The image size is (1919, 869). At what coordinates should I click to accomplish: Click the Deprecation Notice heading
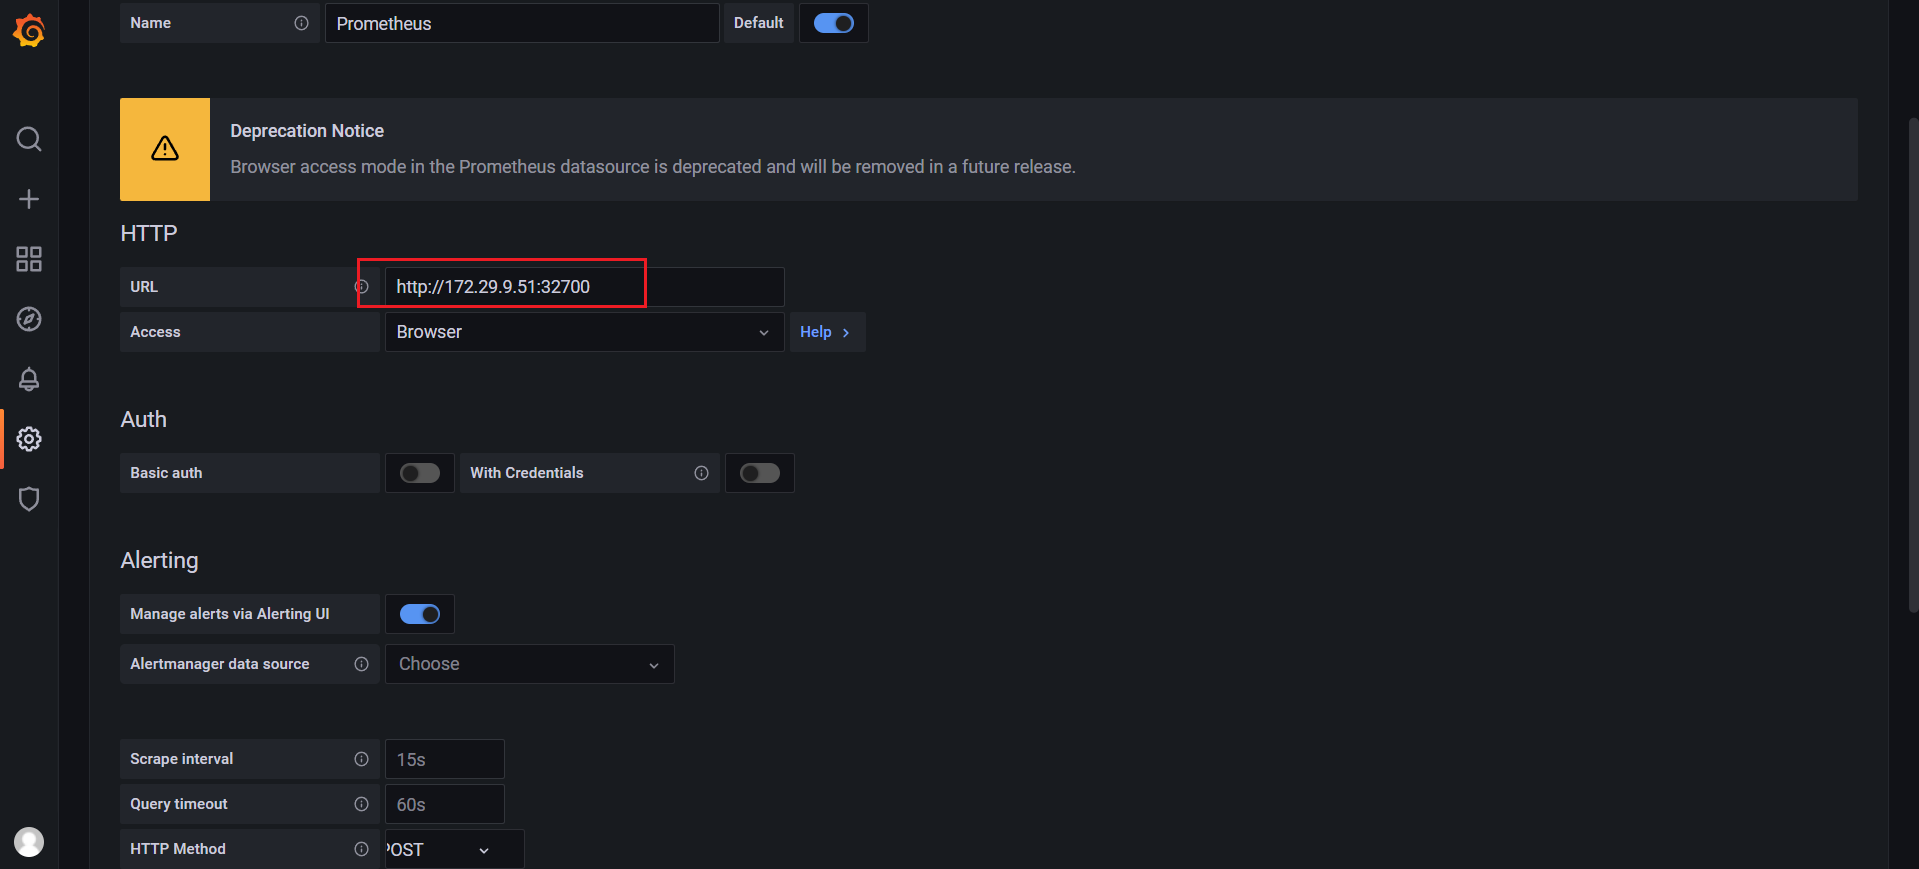(x=307, y=131)
